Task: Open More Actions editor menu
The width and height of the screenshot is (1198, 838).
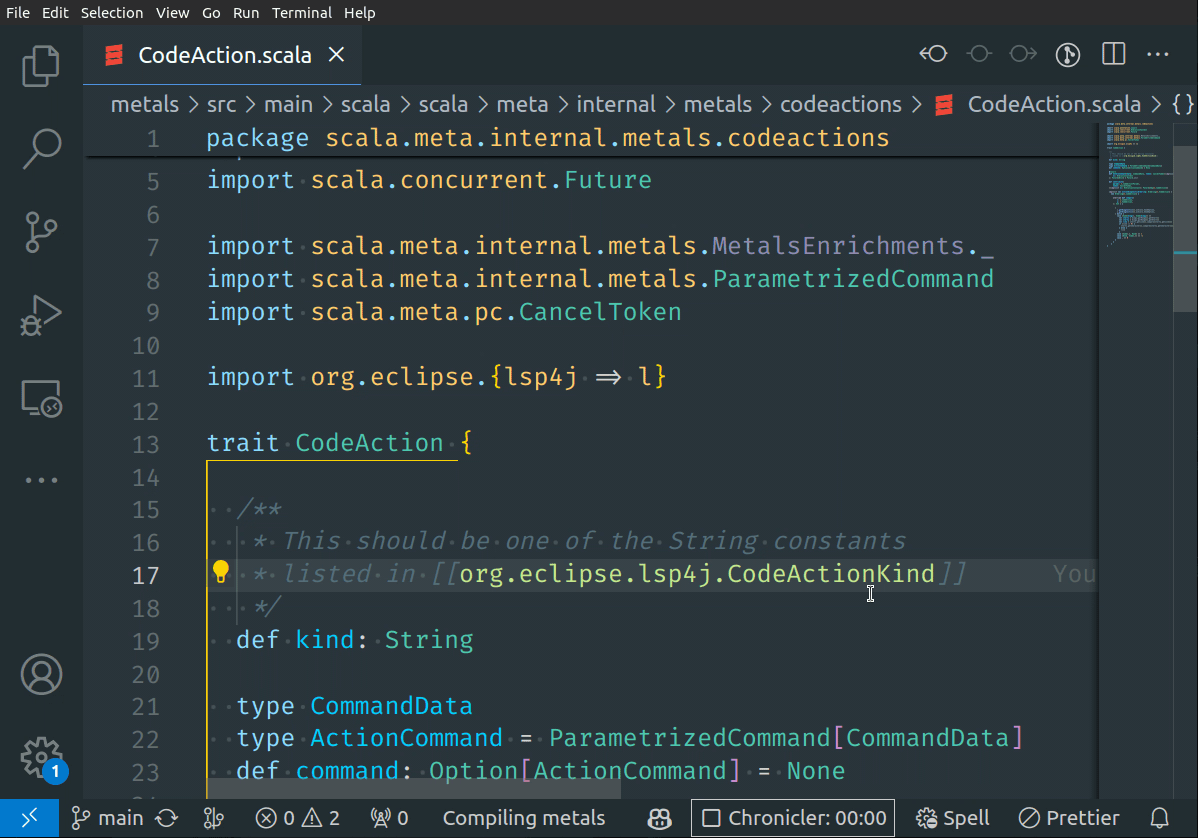Action: [1158, 54]
